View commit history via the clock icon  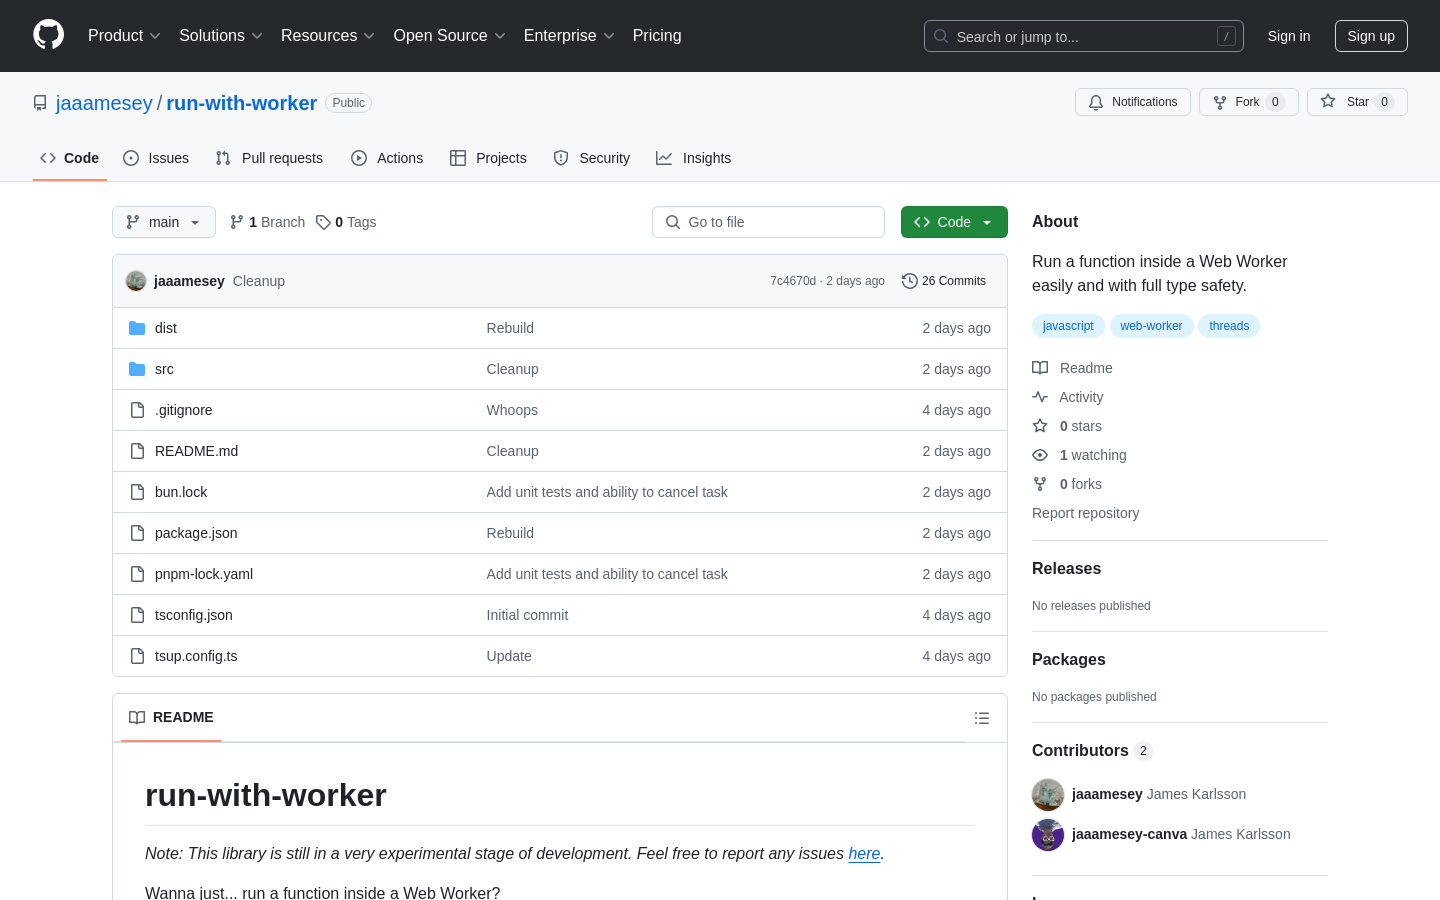click(x=909, y=281)
